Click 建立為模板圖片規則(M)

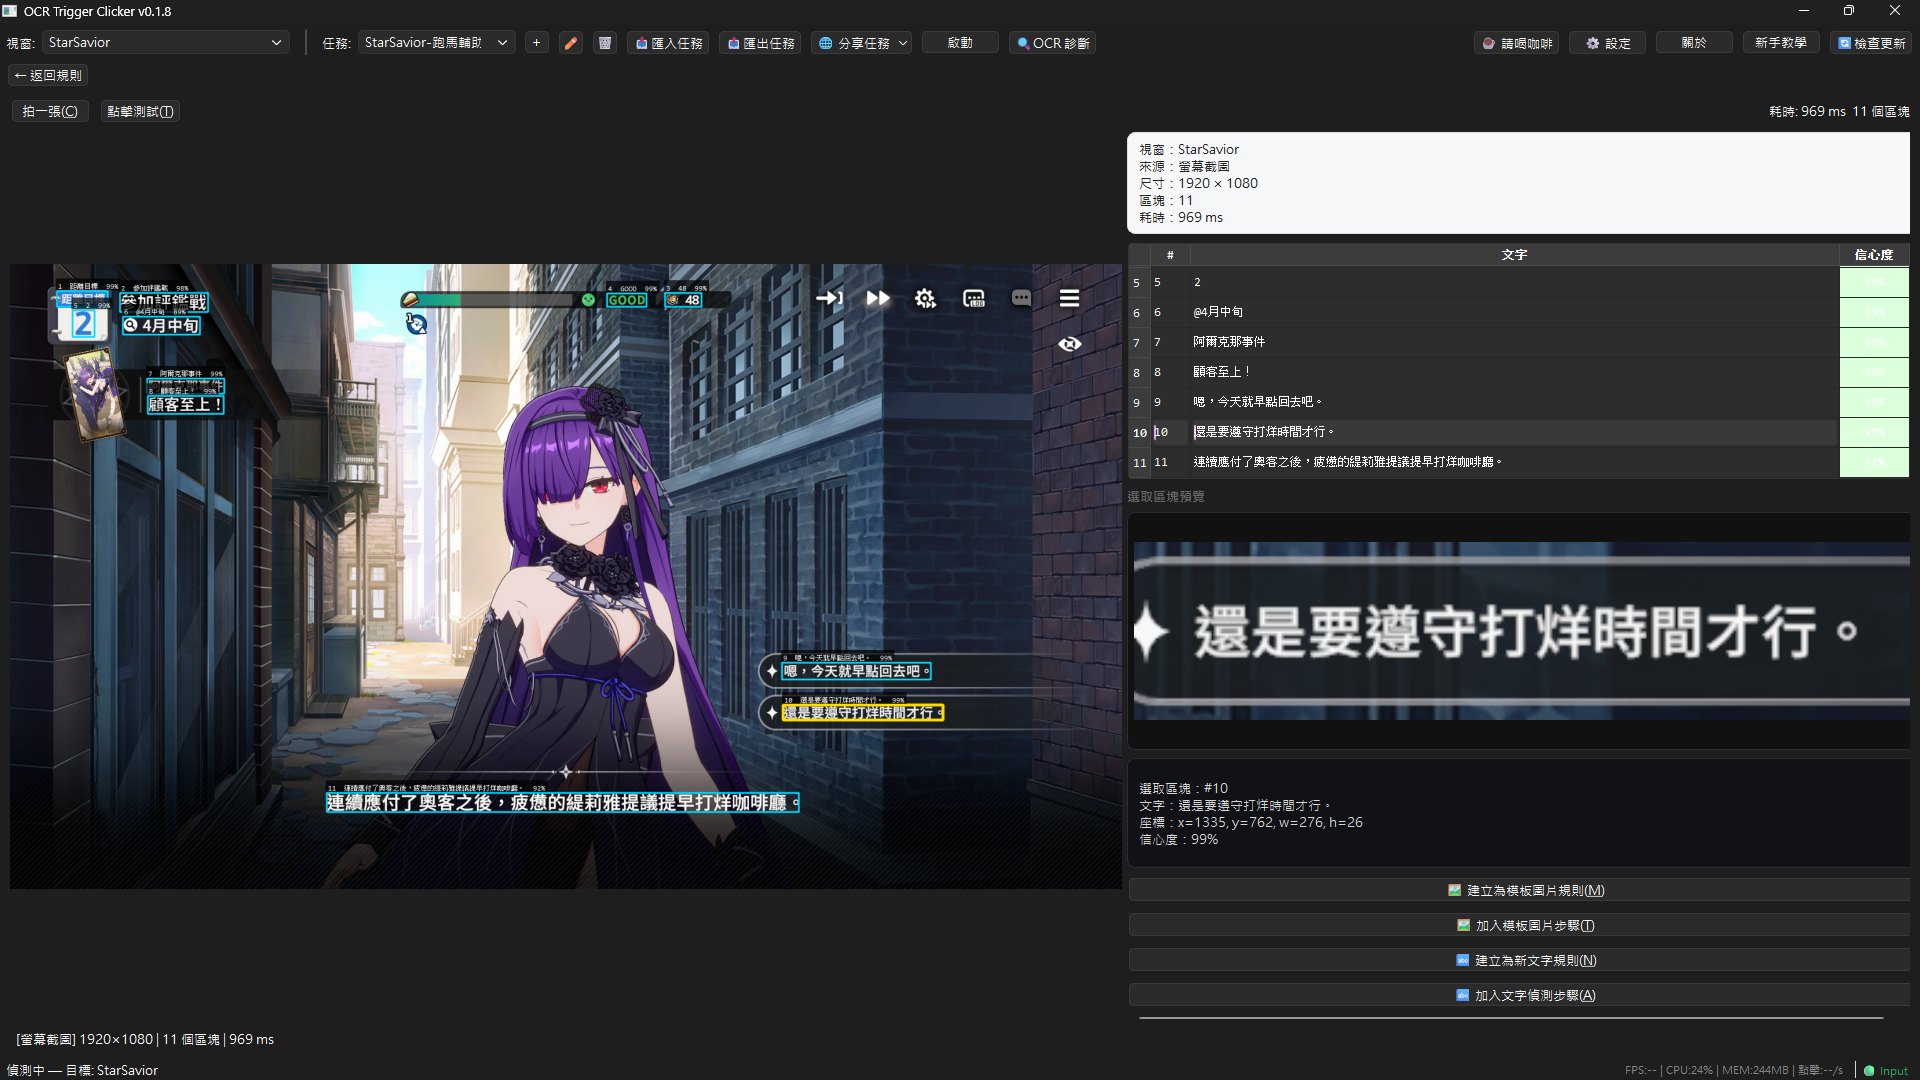pyautogui.click(x=1519, y=890)
